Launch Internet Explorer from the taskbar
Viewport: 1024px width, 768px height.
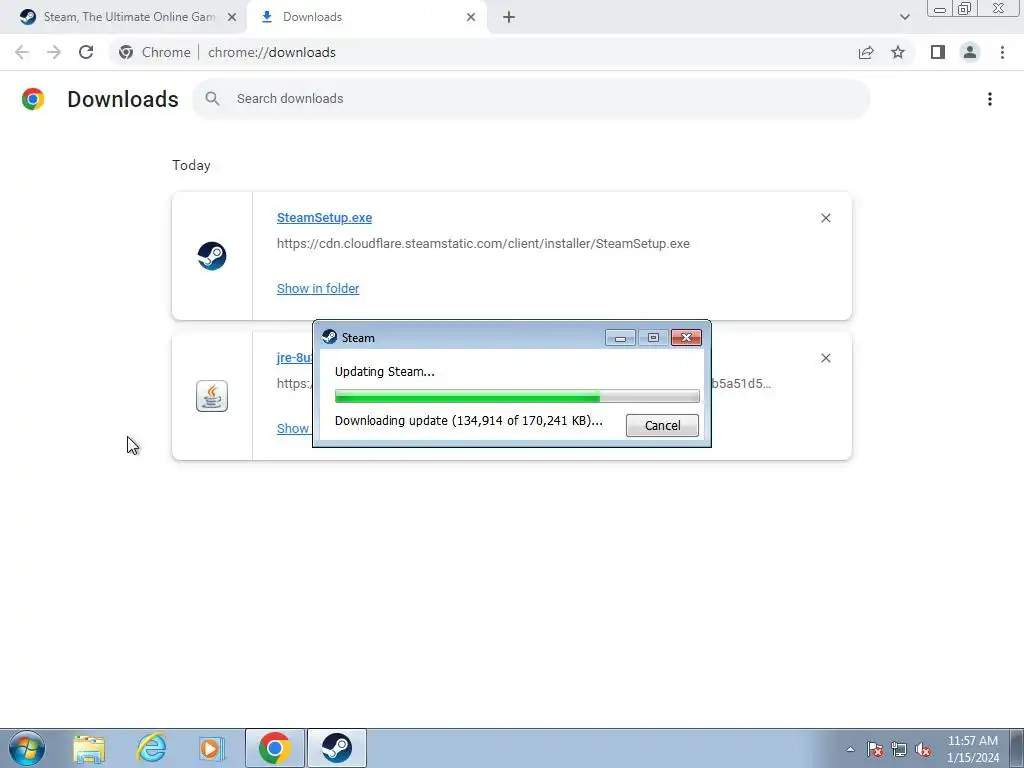pos(152,748)
